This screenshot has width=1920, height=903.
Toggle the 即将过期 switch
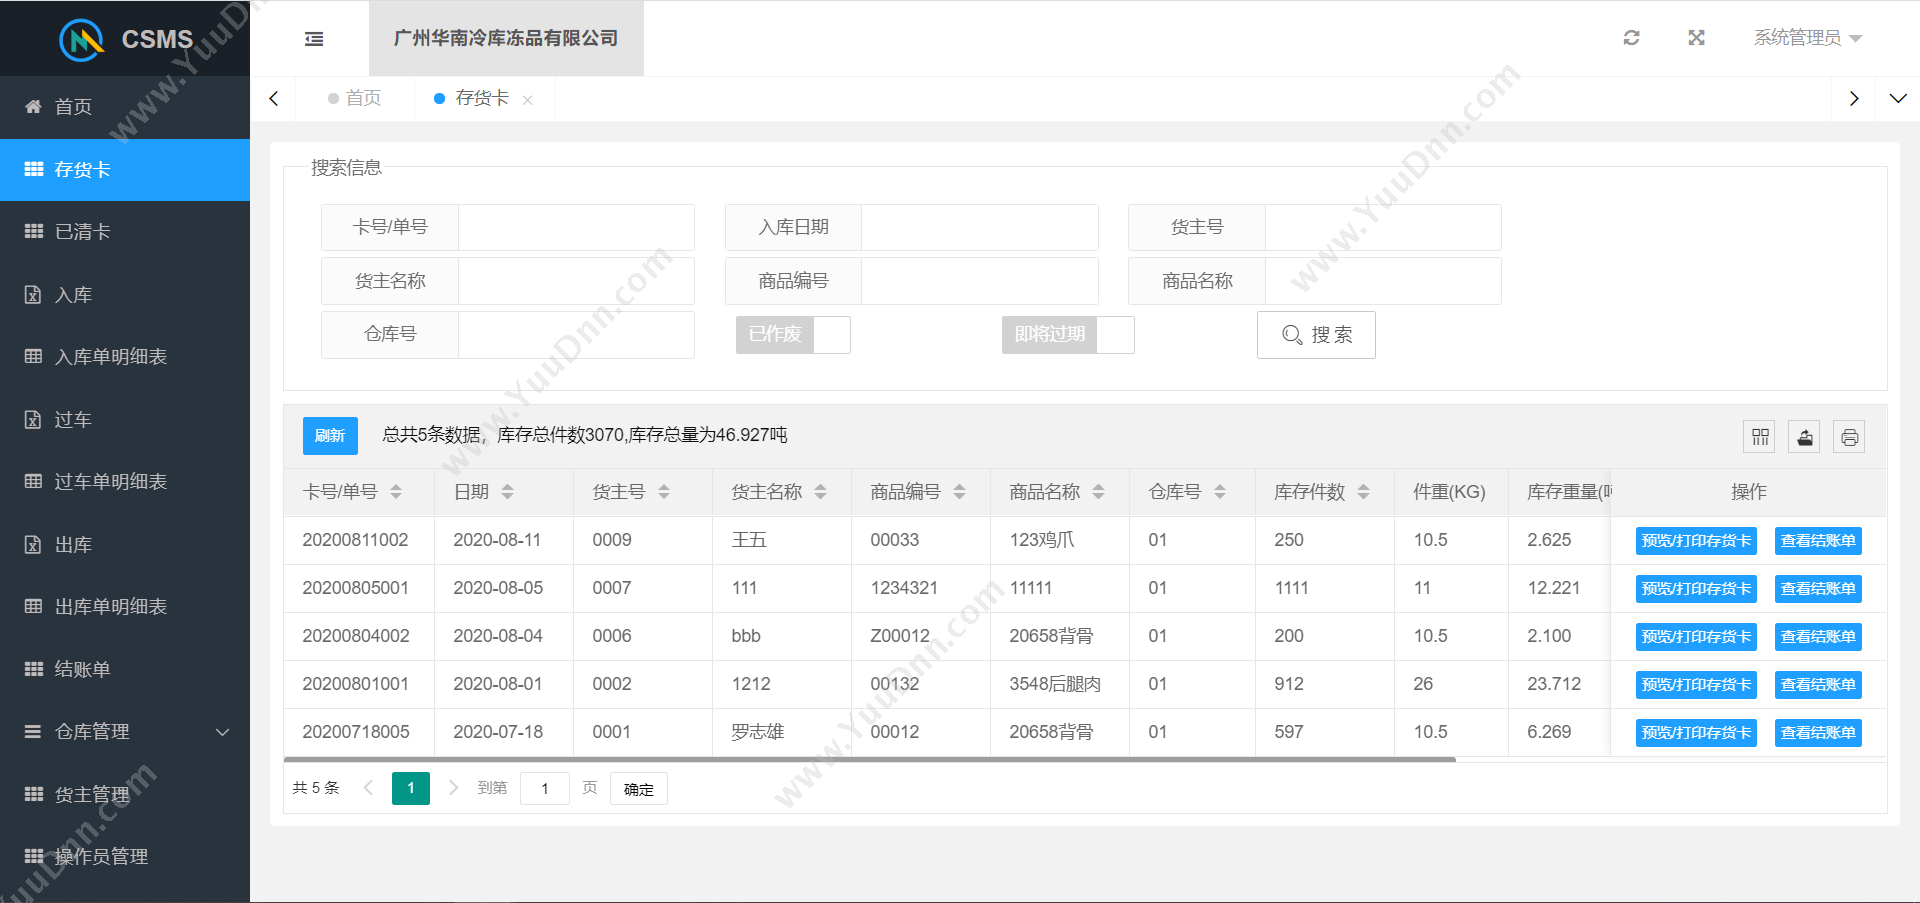click(1068, 334)
